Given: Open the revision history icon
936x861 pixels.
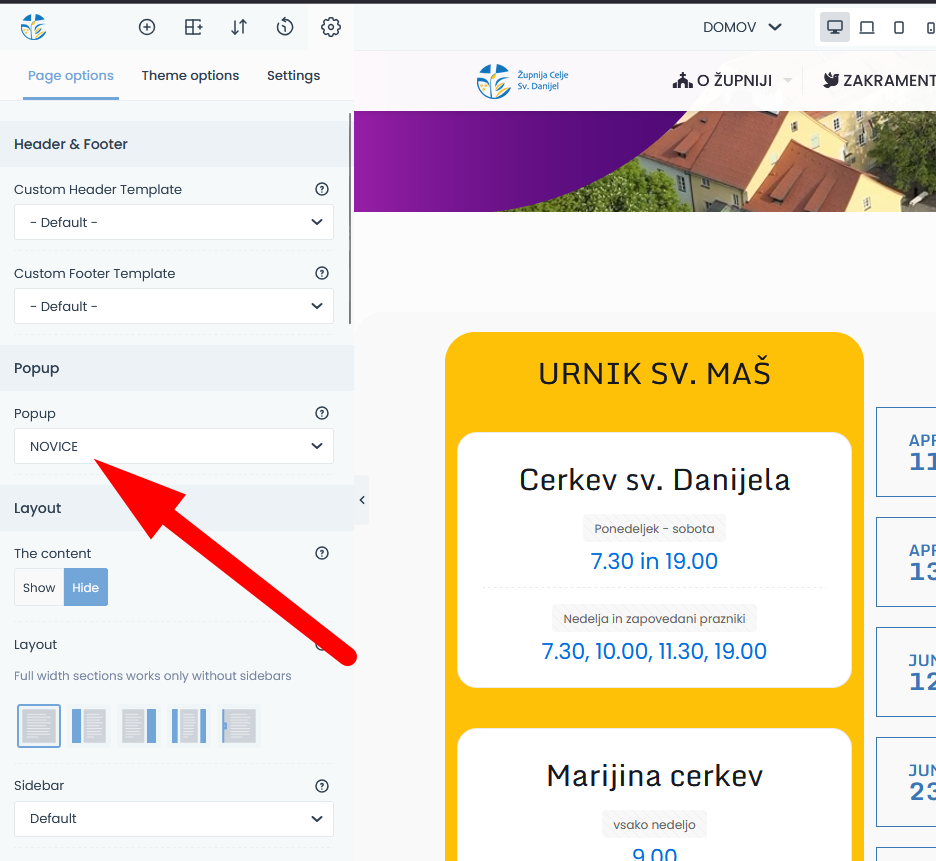Looking at the screenshot, I should [x=285, y=27].
